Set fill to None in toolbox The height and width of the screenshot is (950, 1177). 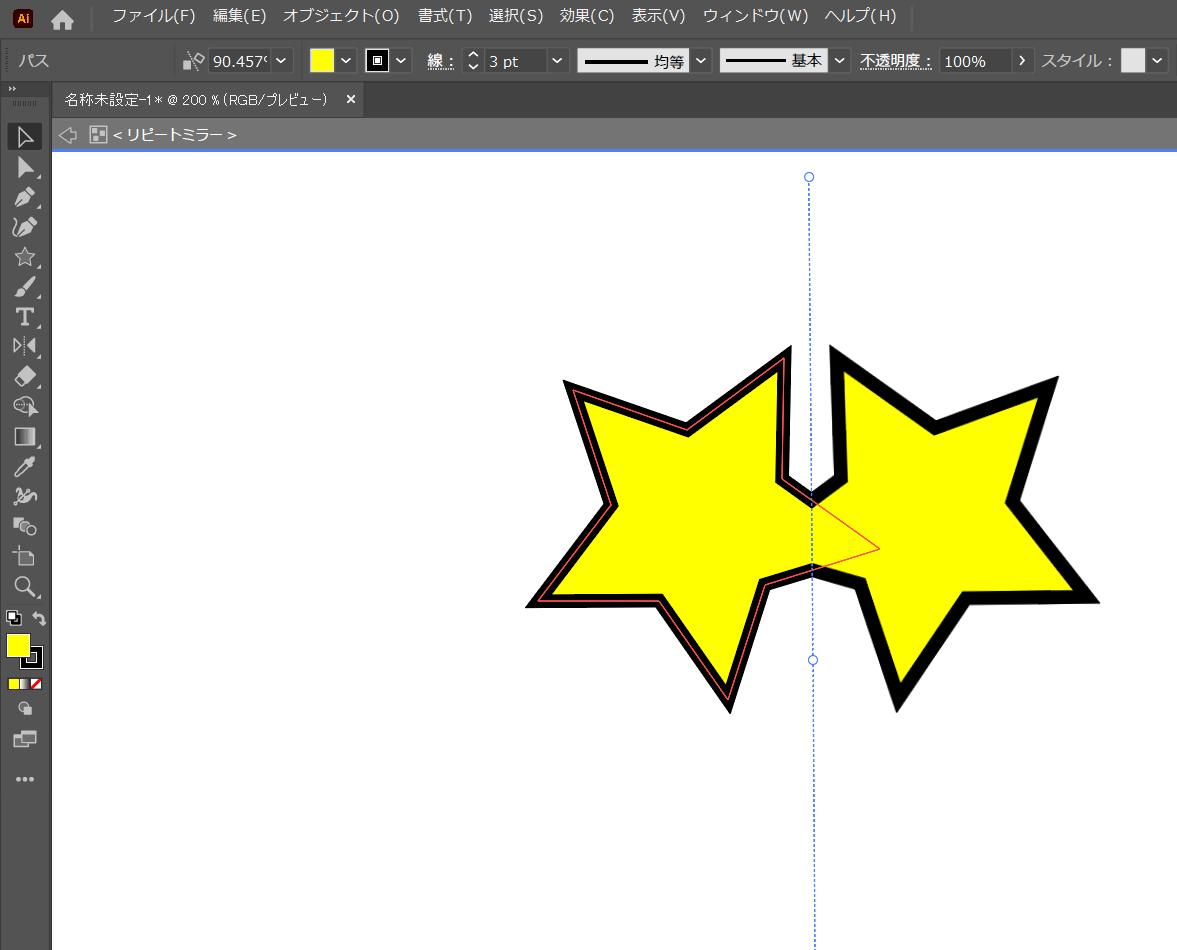37,684
